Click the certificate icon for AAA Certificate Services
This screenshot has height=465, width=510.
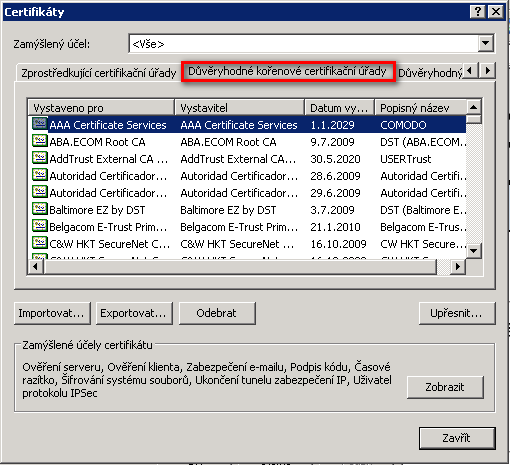coord(40,124)
